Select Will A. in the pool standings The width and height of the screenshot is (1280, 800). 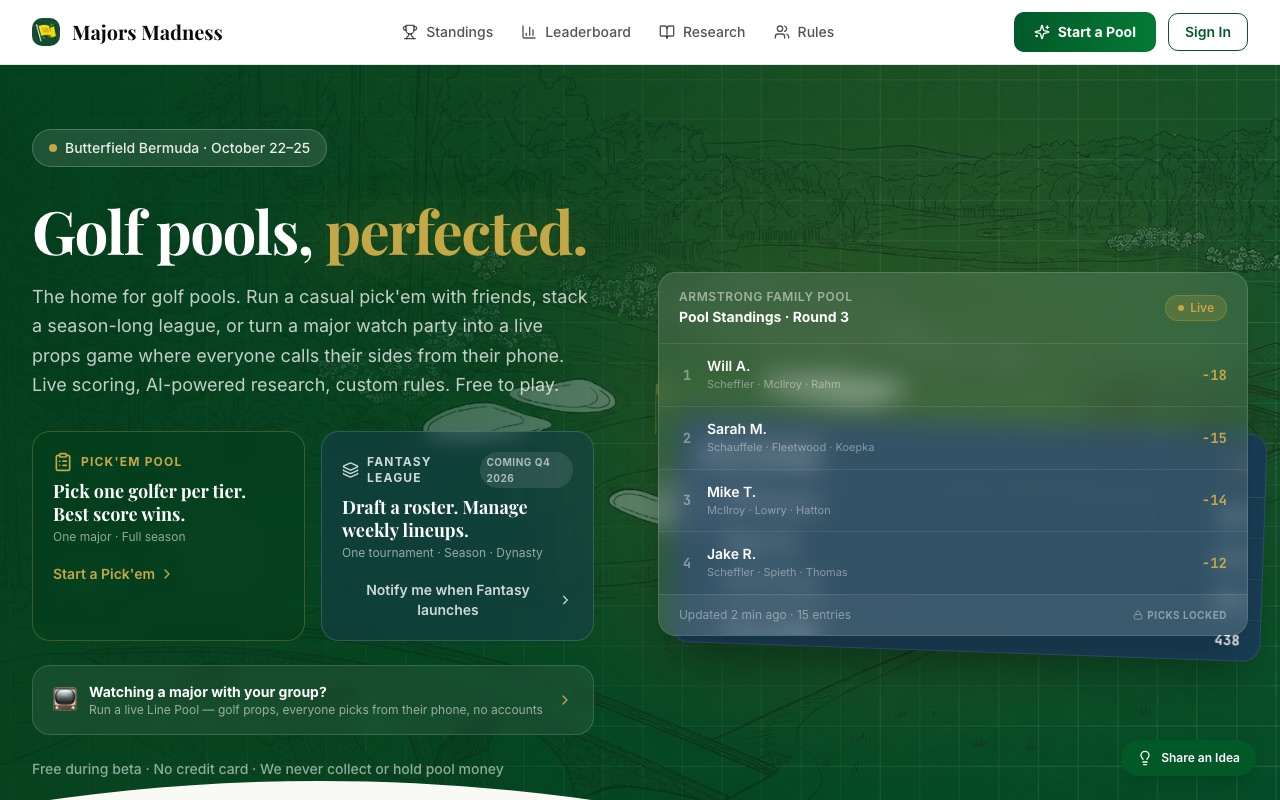coord(953,375)
